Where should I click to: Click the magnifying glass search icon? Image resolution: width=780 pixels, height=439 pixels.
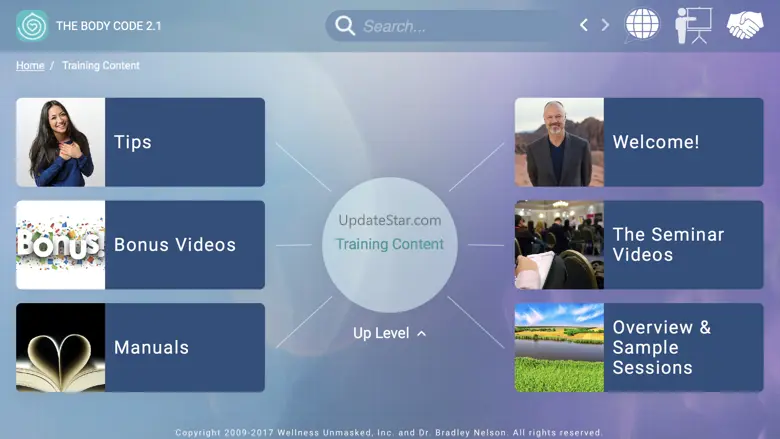click(345, 25)
